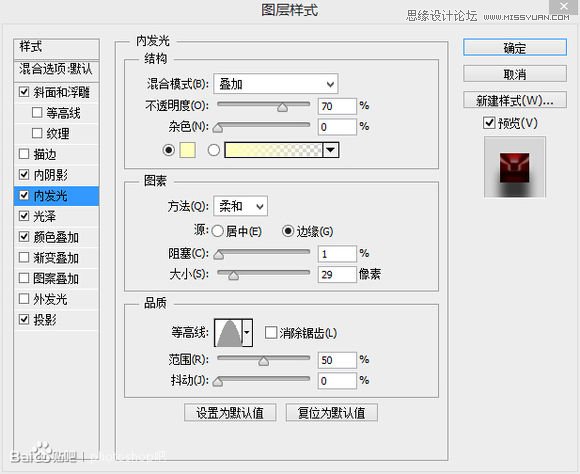This screenshot has height=474, width=580.
Task: Click 复位为默认值 button
Action: [331, 413]
